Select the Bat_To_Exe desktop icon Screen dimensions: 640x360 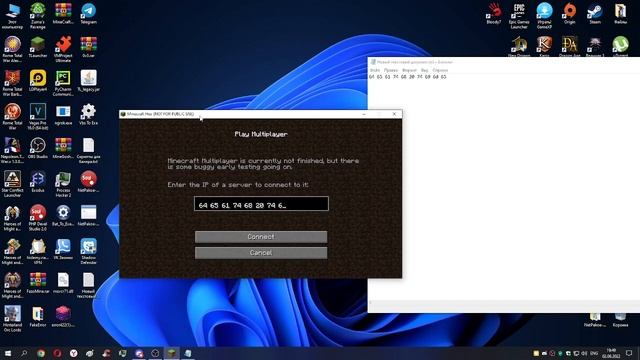[63, 216]
